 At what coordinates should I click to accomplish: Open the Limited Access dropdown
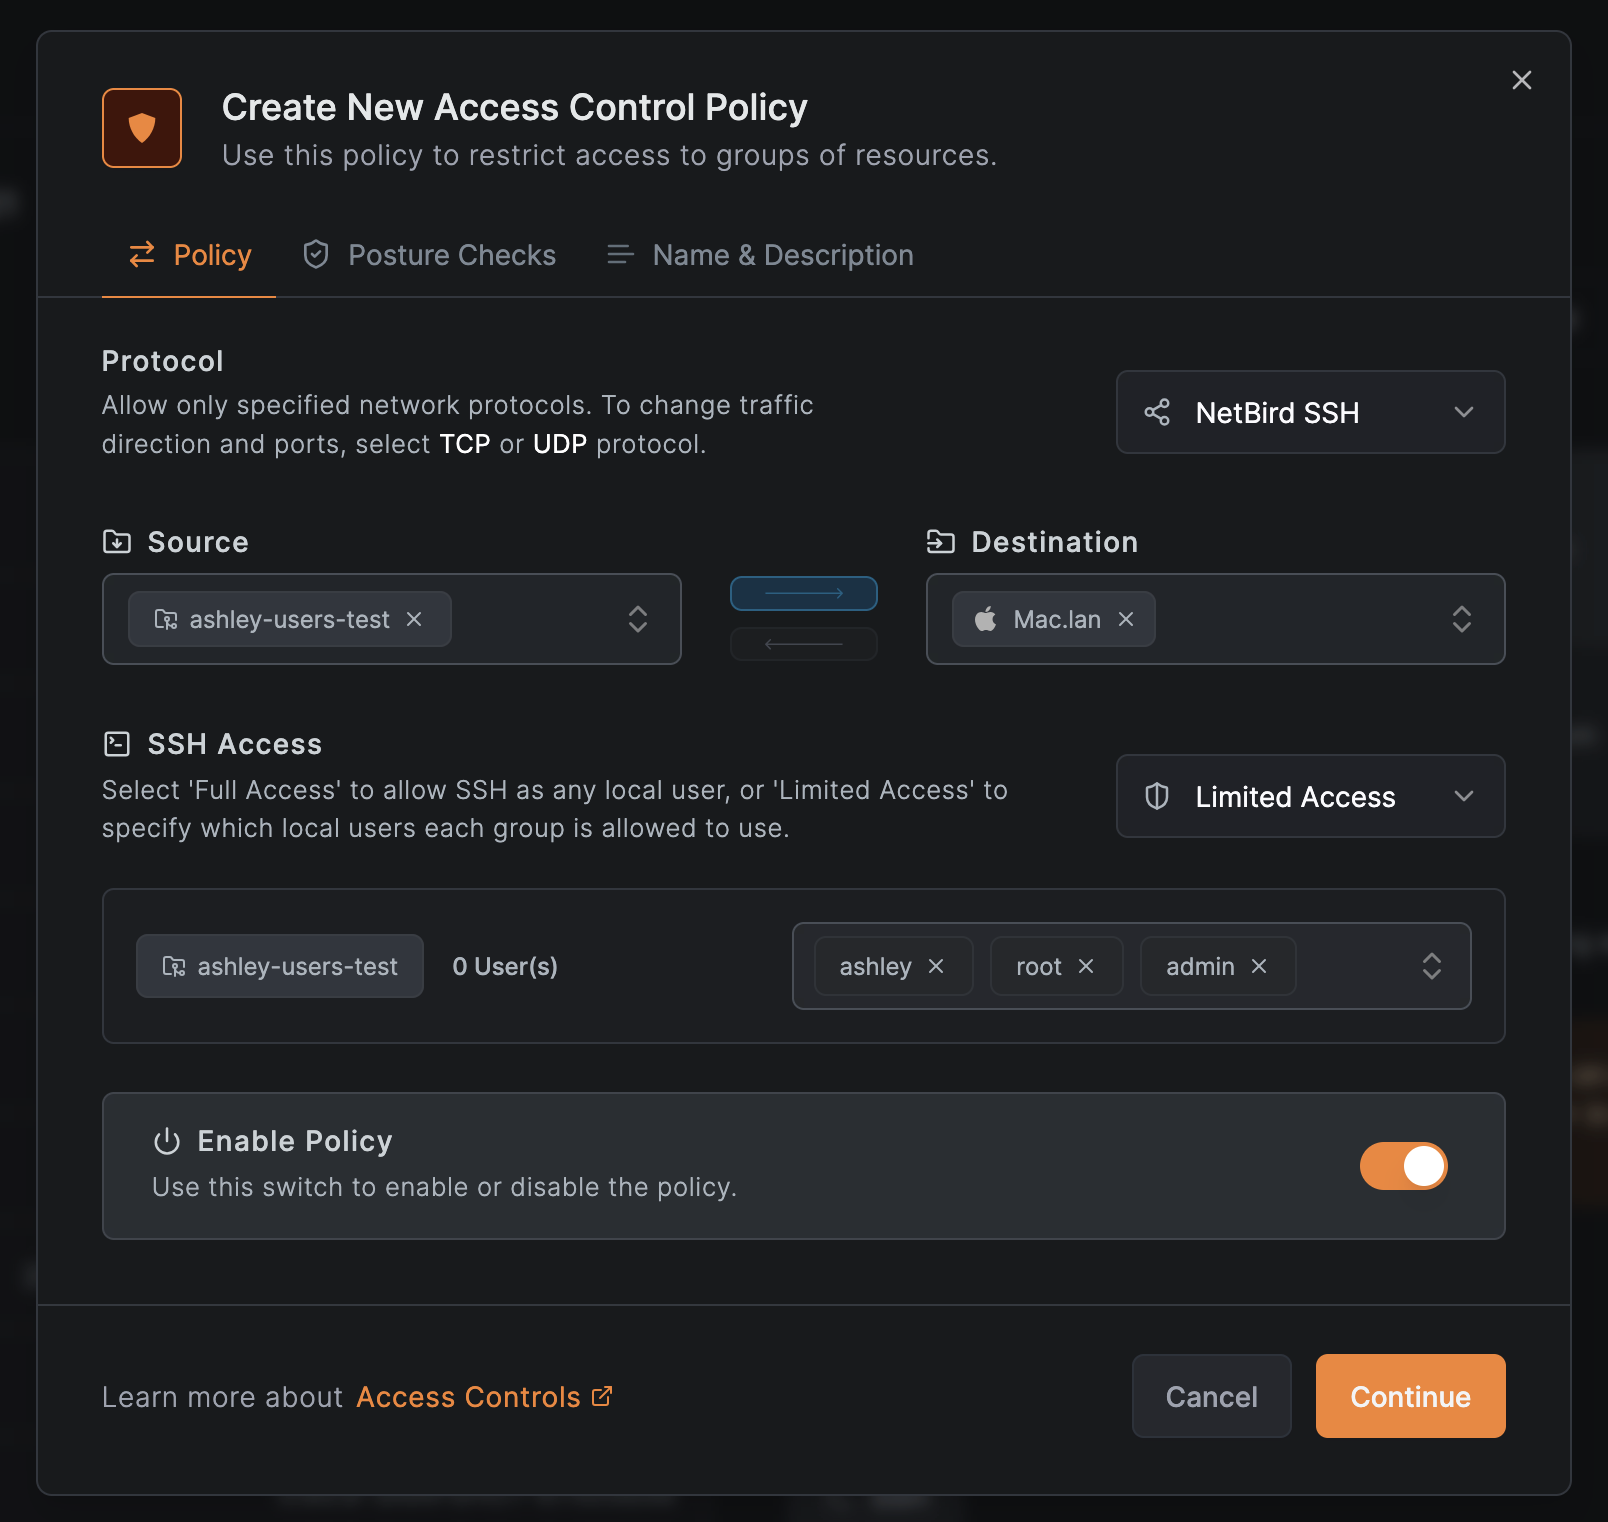pos(1310,796)
